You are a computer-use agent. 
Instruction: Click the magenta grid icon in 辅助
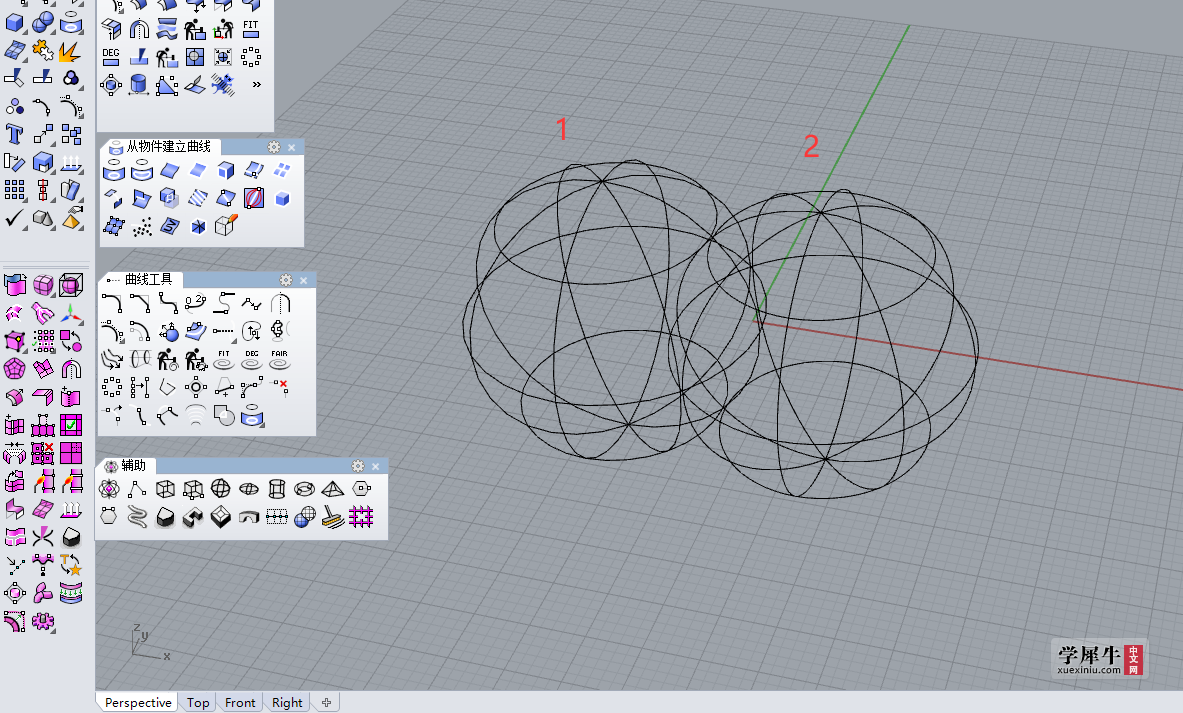[361, 517]
